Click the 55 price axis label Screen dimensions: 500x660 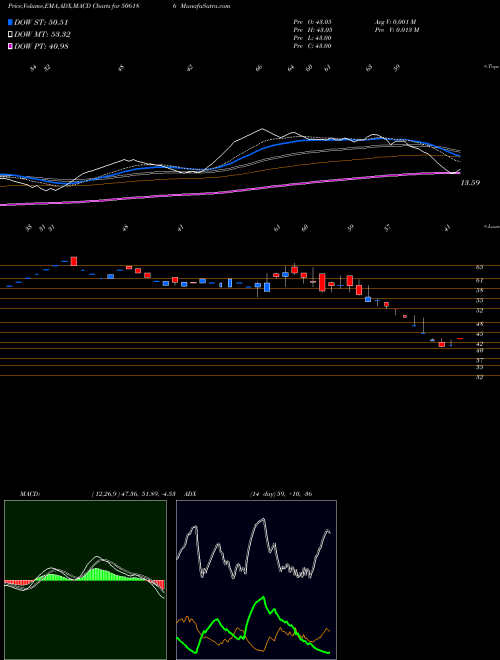(479, 301)
